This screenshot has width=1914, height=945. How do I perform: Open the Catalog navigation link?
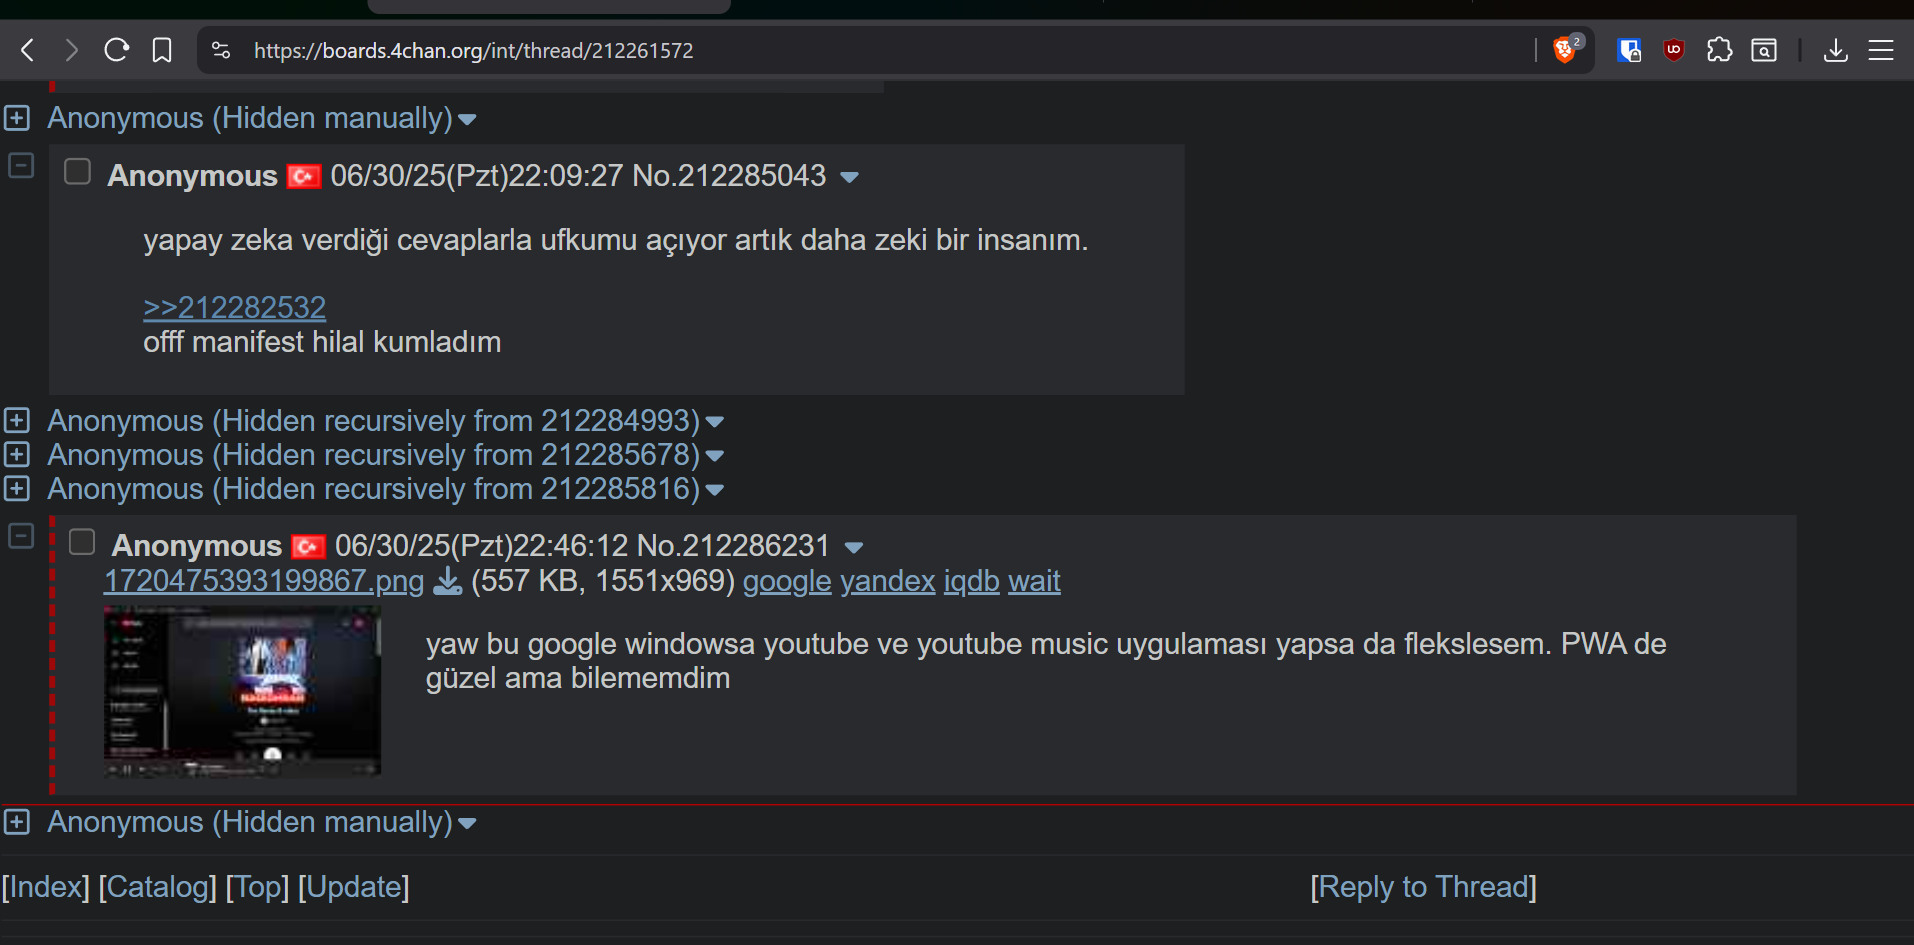[157, 887]
